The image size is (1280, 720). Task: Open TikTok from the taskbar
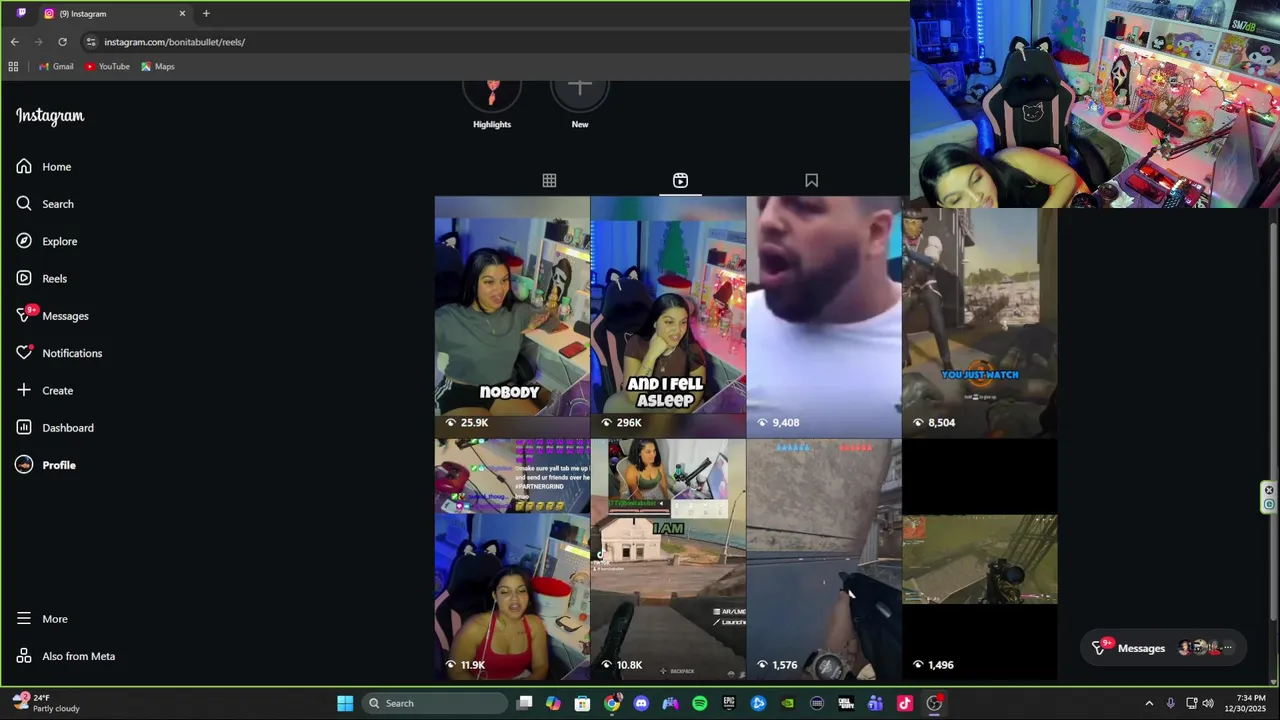pos(905,703)
